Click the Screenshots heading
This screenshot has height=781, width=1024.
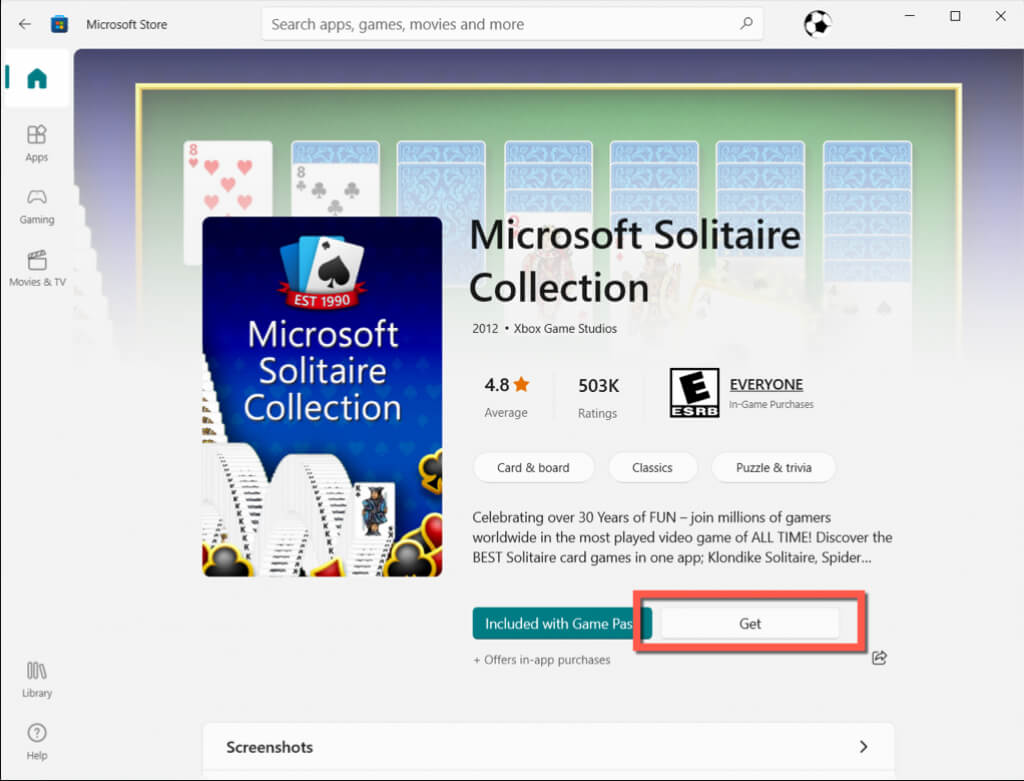(x=269, y=747)
